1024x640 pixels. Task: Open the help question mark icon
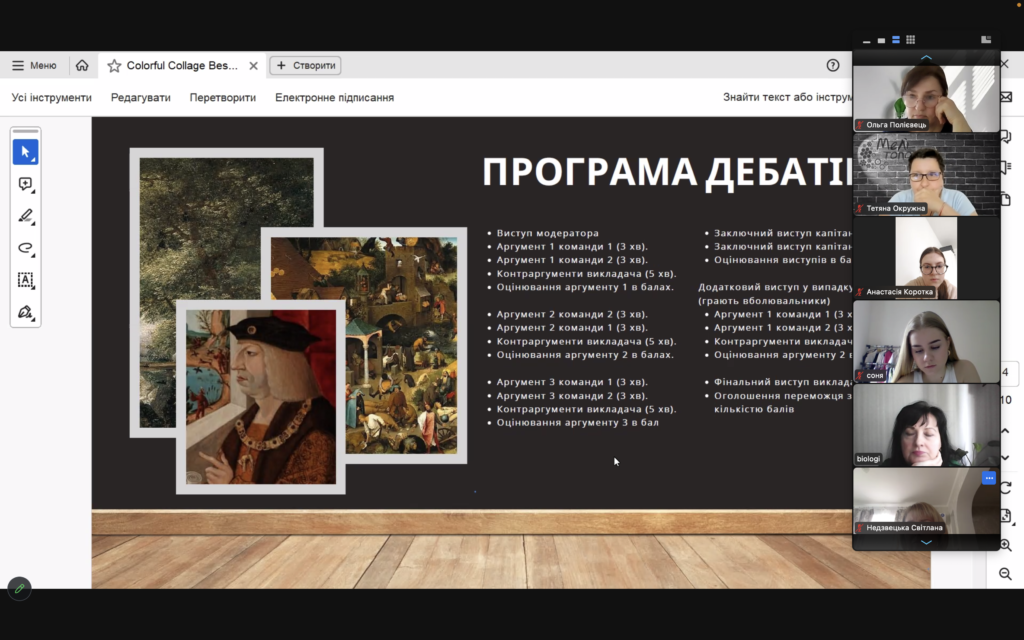click(x=833, y=65)
